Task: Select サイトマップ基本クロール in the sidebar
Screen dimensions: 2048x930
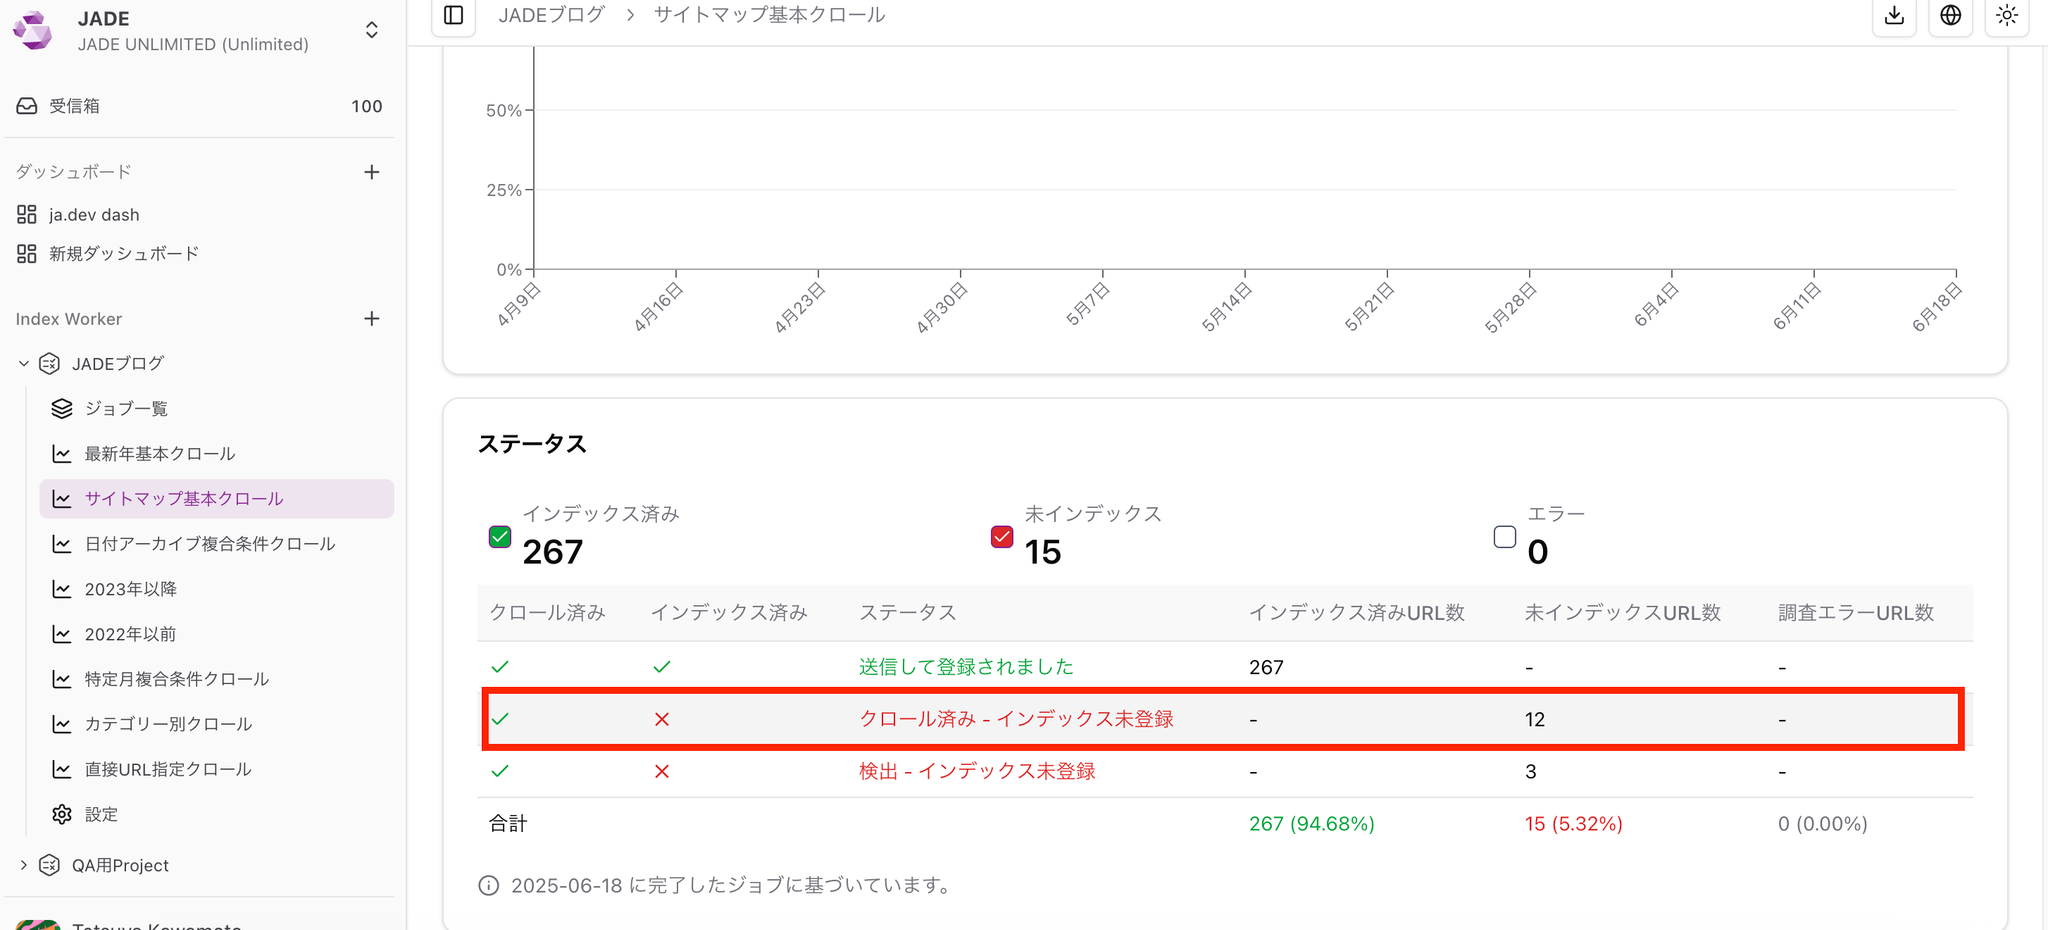Action: [217, 499]
